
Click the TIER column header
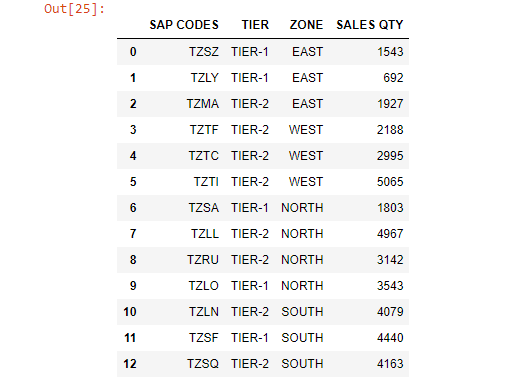[x=255, y=25]
